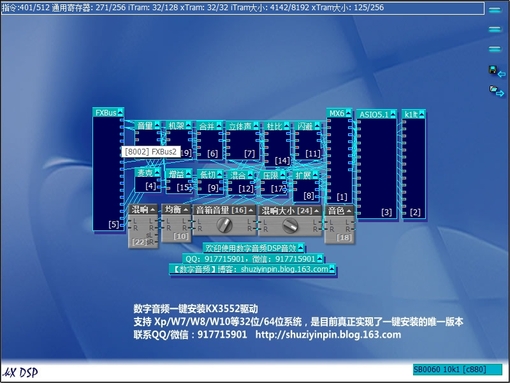
Task: Click the triangle on the 音量 block
Action: 157,125
